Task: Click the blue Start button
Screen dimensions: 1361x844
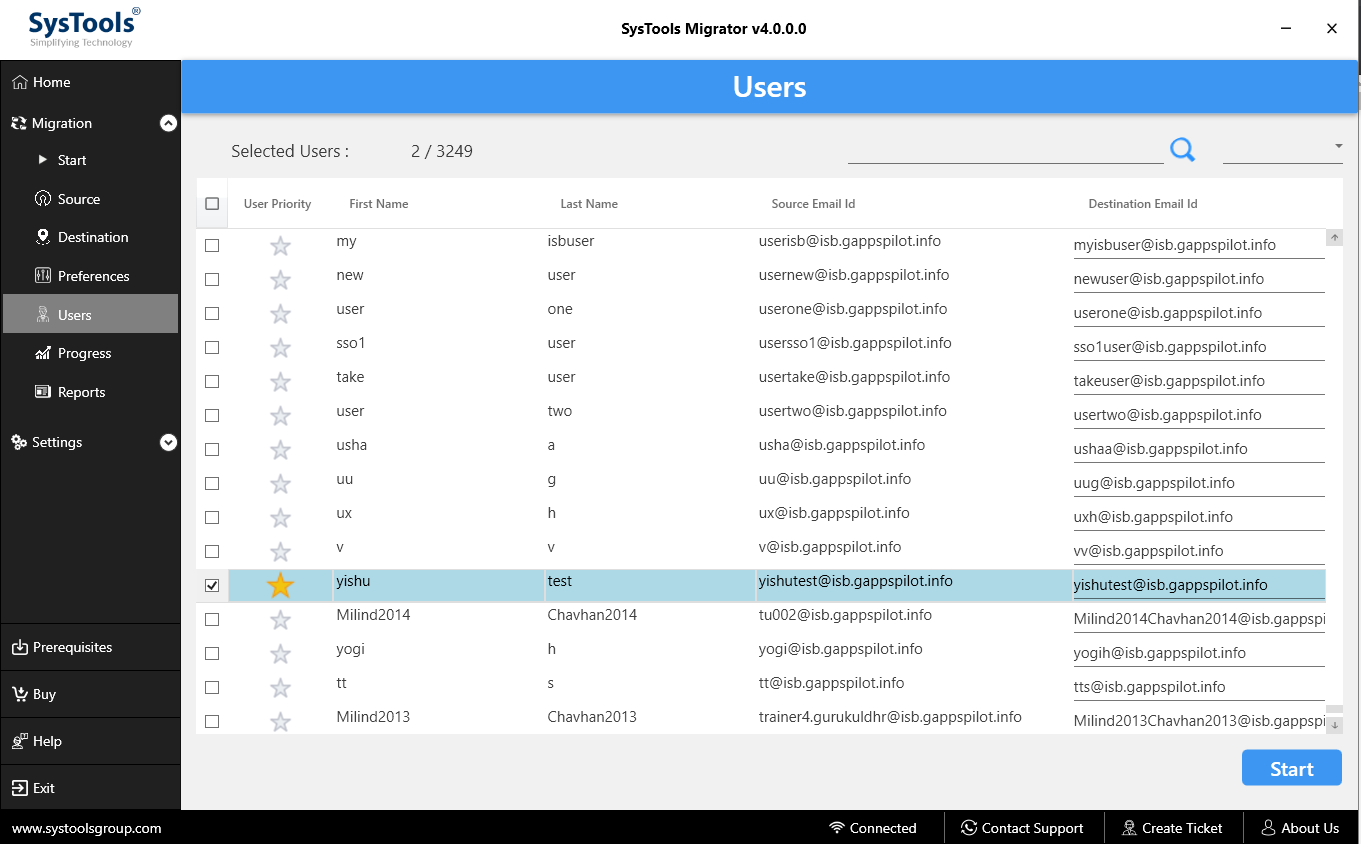Action: click(x=1291, y=769)
